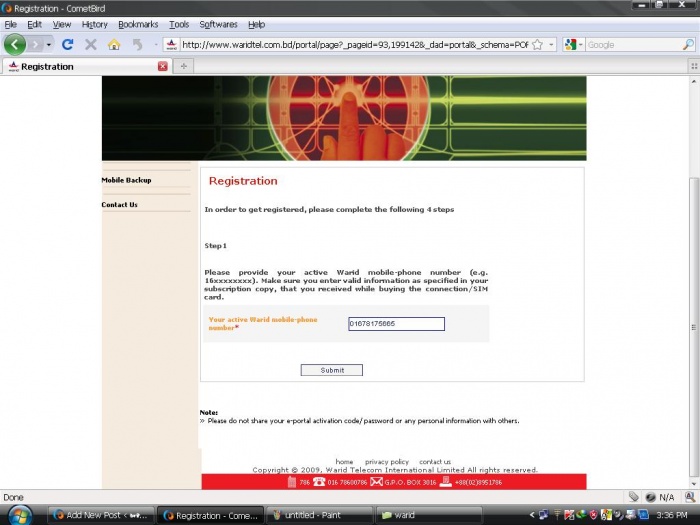Open the File menu

(x=11, y=25)
